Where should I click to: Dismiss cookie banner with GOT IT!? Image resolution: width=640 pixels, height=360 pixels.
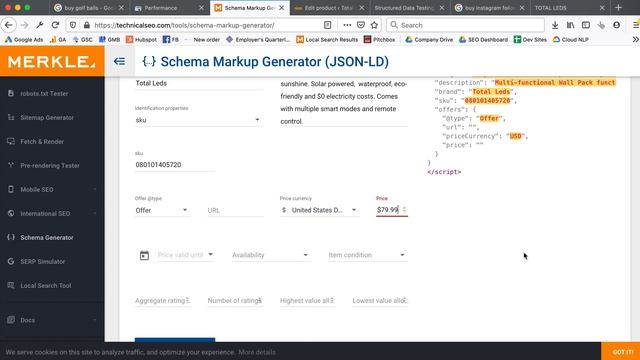point(622,352)
